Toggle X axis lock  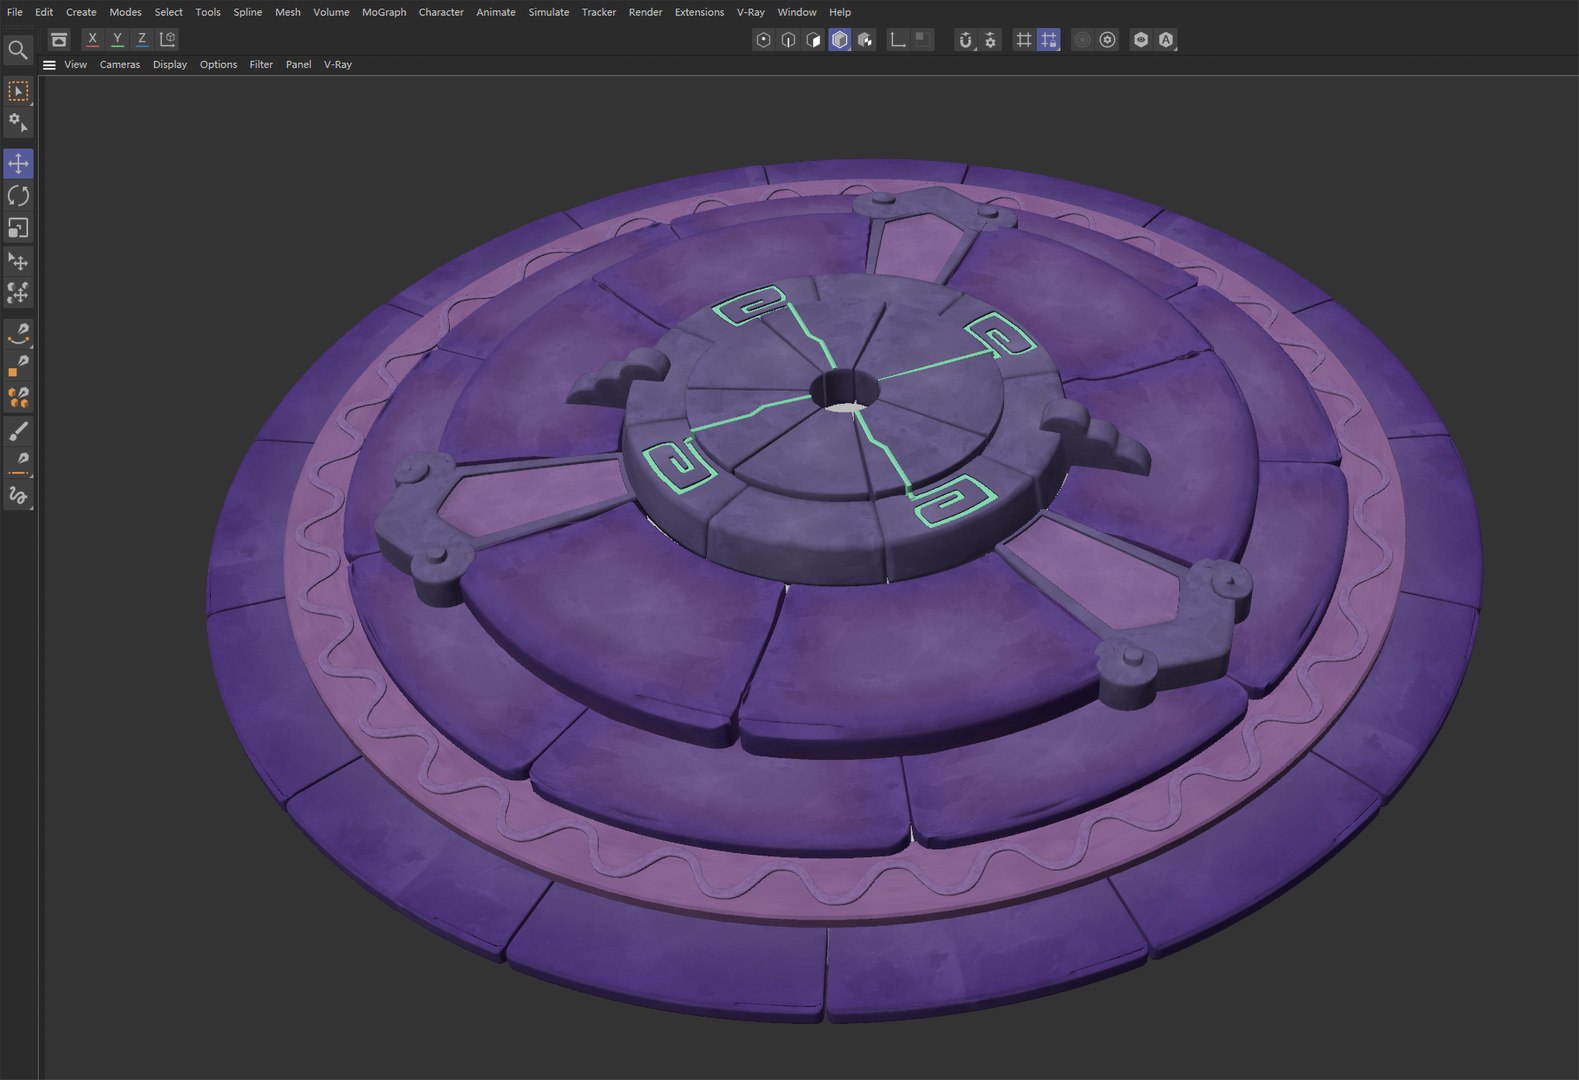click(92, 40)
